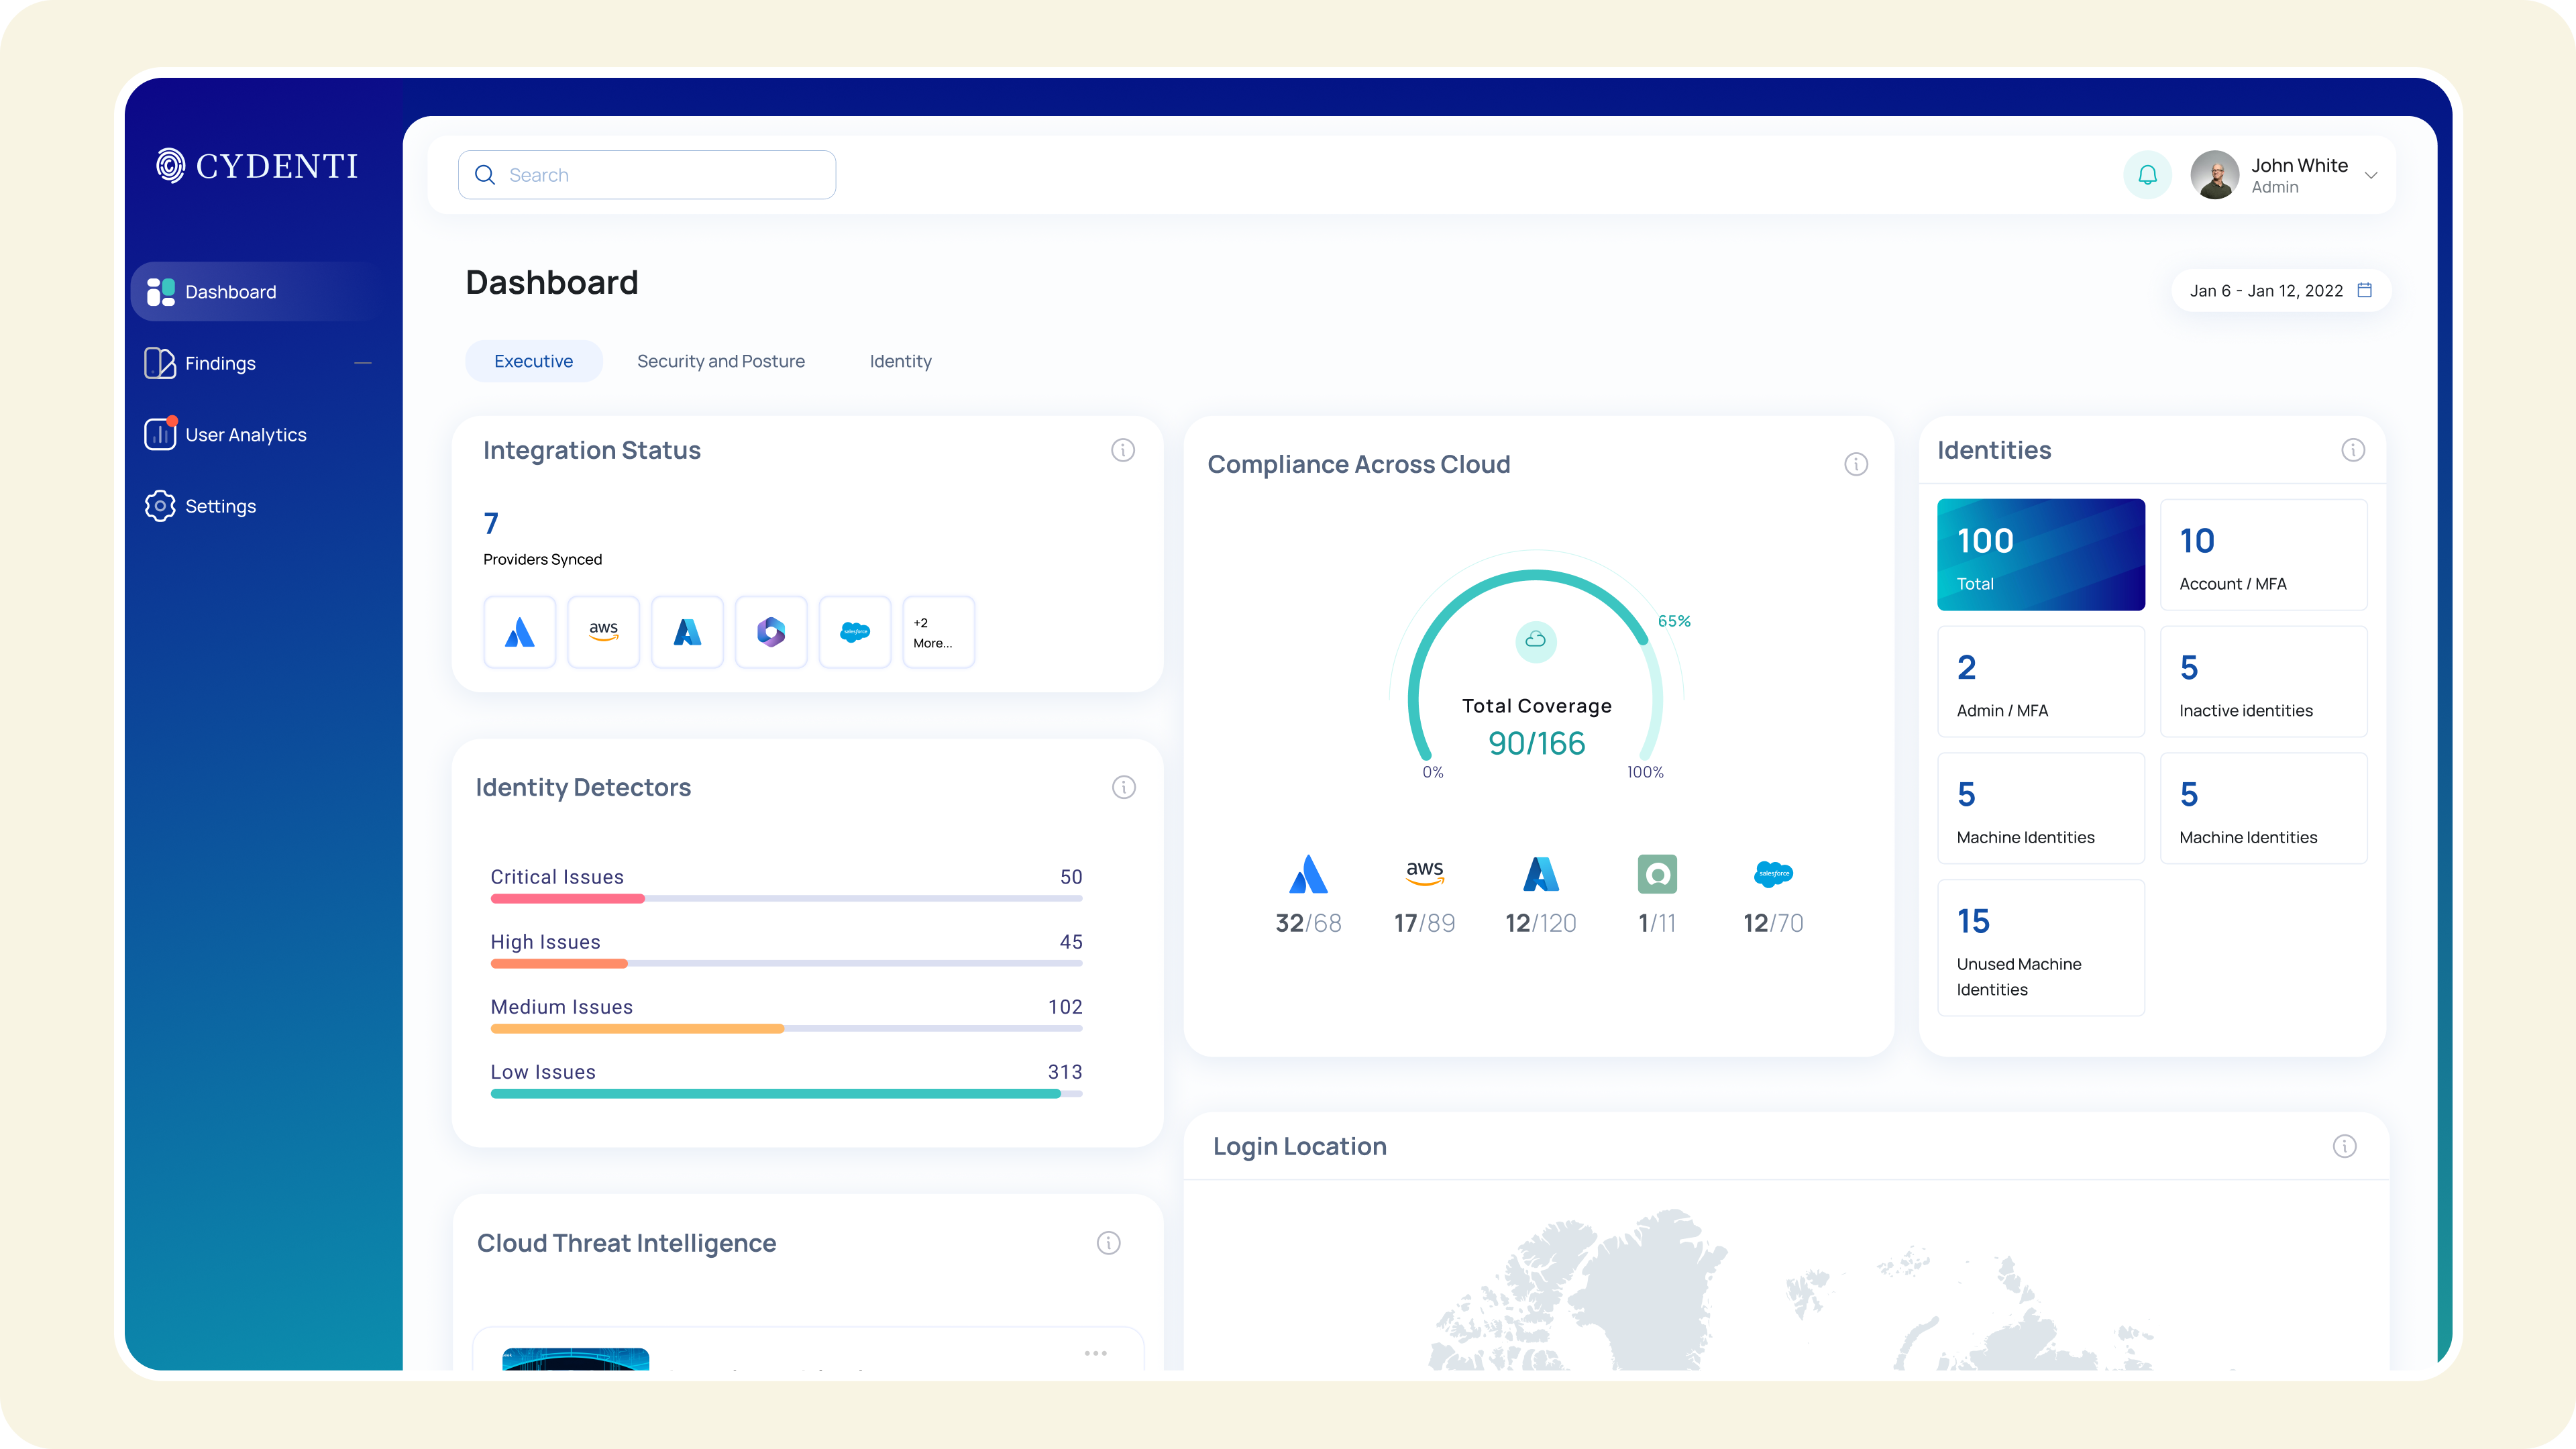Click the Identities panel info icon
The height and width of the screenshot is (1449, 2576).
coord(2353,450)
